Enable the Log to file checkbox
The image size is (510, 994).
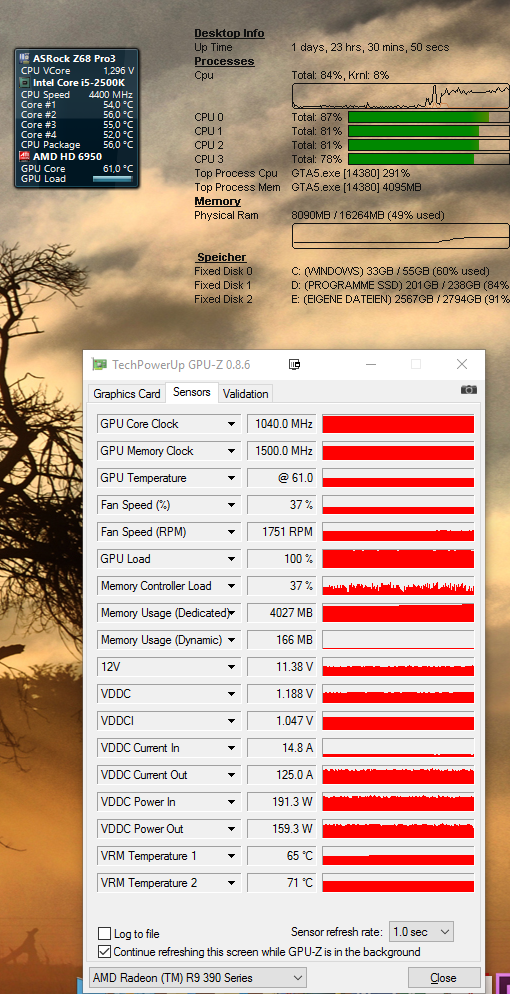pyautogui.click(x=105, y=934)
